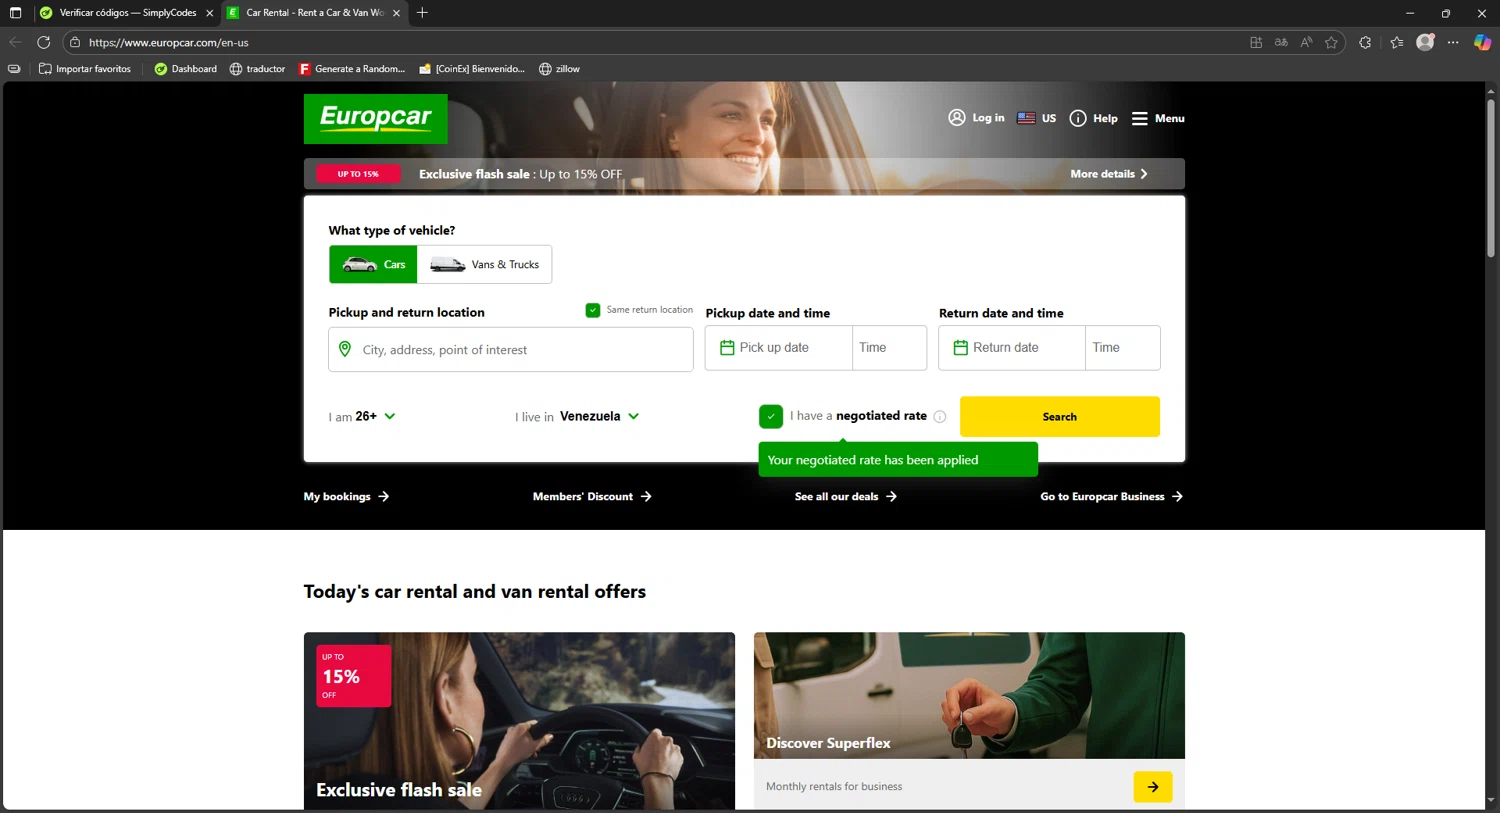Open the tab actions menu icon
Viewport: 1500px width, 813px height.
click(x=15, y=13)
